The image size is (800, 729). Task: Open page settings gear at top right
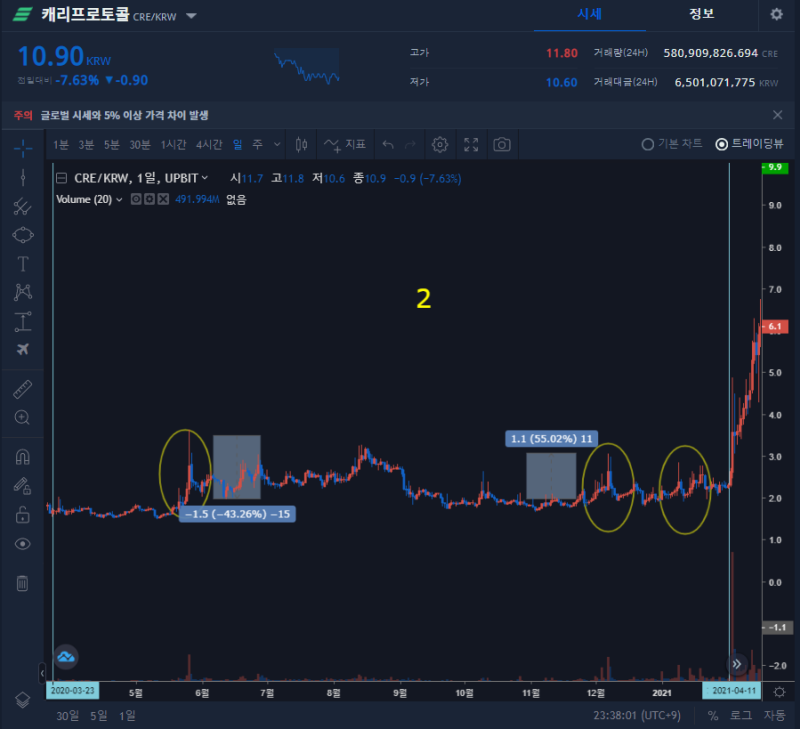click(777, 14)
